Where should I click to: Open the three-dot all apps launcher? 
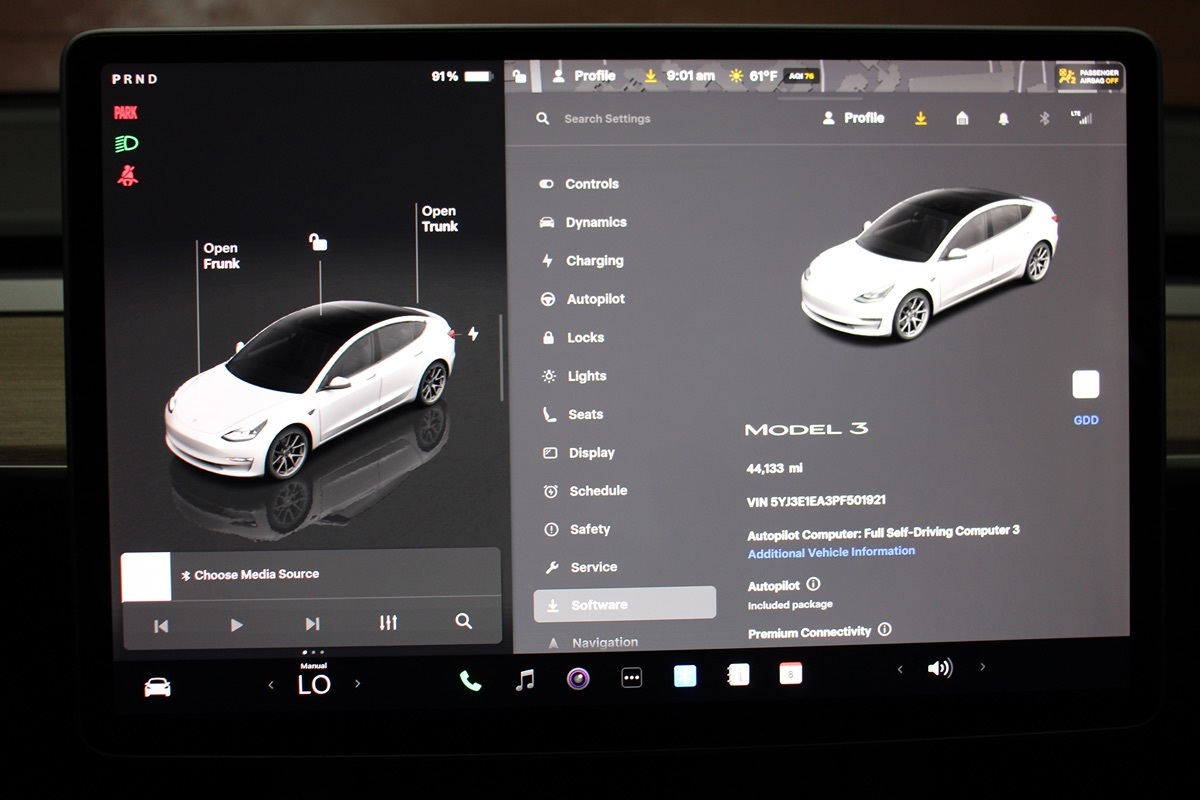click(x=632, y=678)
